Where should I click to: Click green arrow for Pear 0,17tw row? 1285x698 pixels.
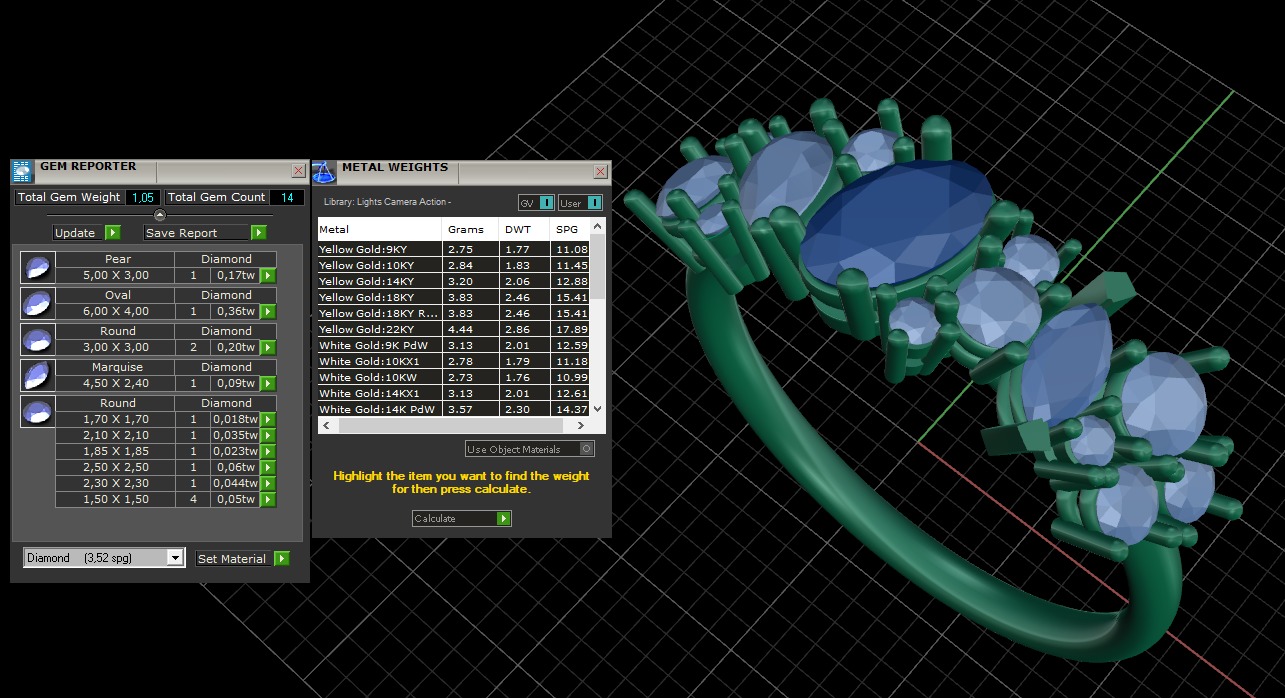[268, 275]
